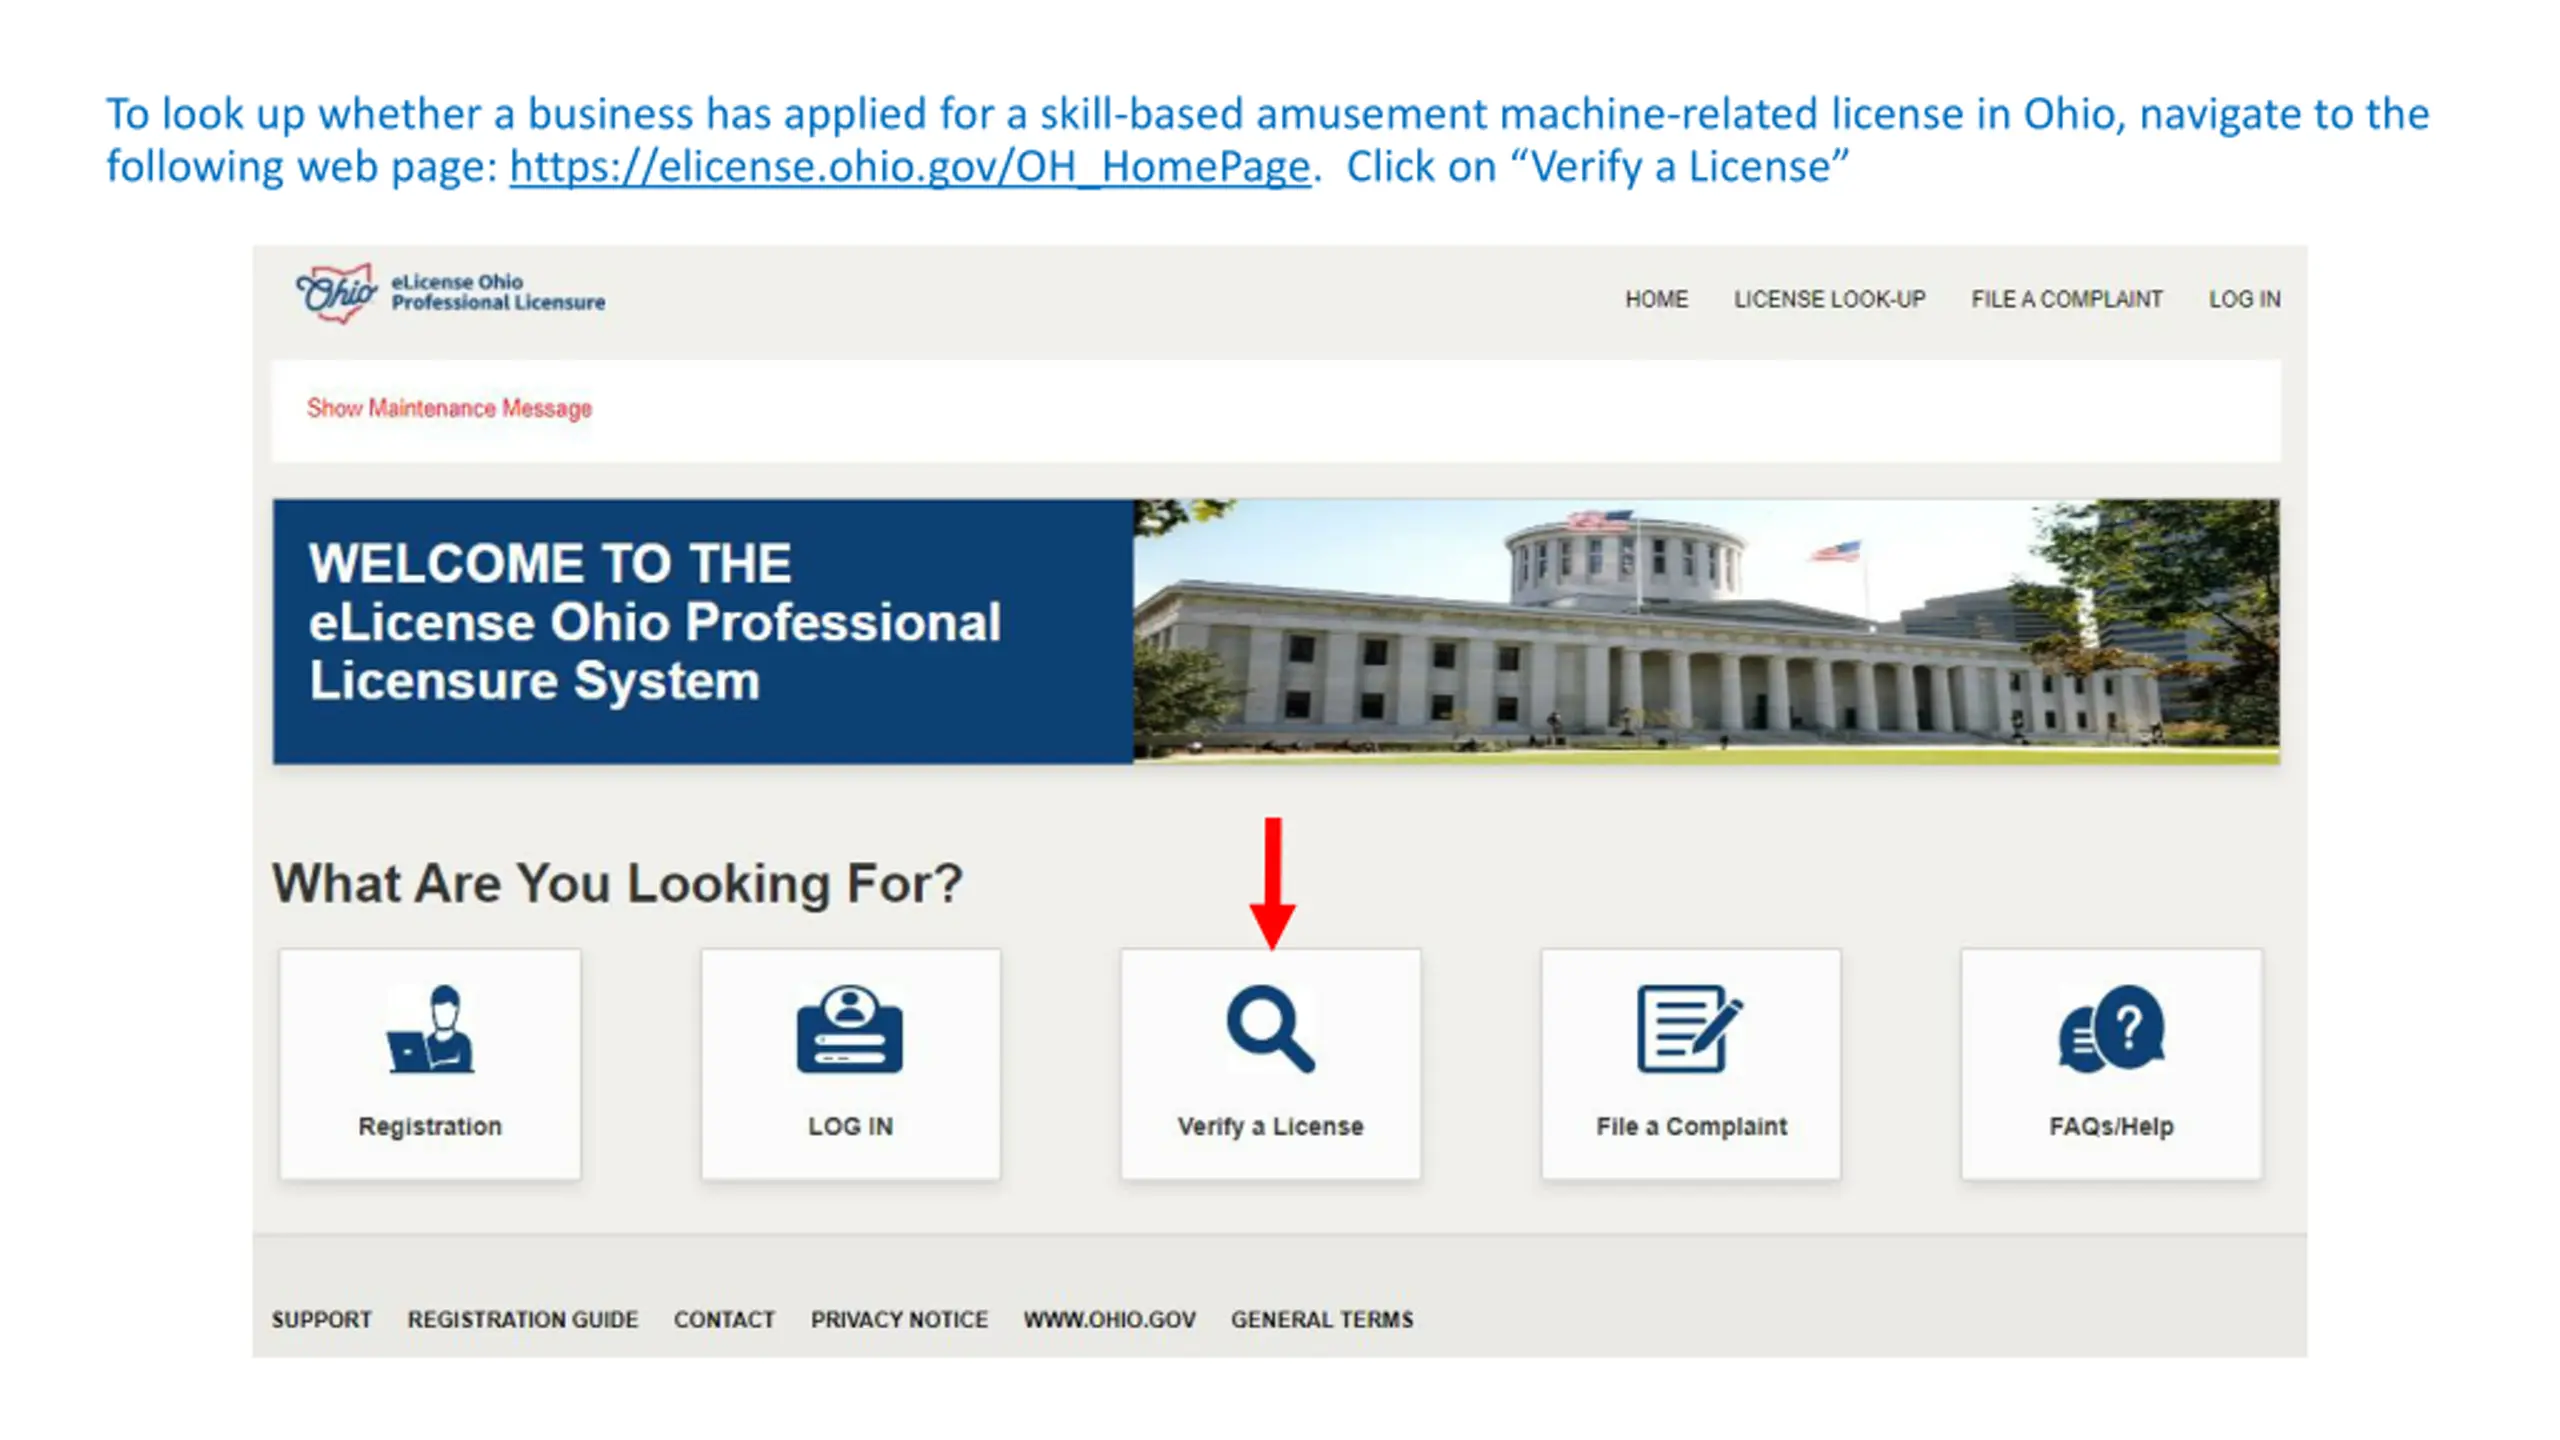Click the LOG IN card label
The image size is (2560, 1440).
point(850,1126)
